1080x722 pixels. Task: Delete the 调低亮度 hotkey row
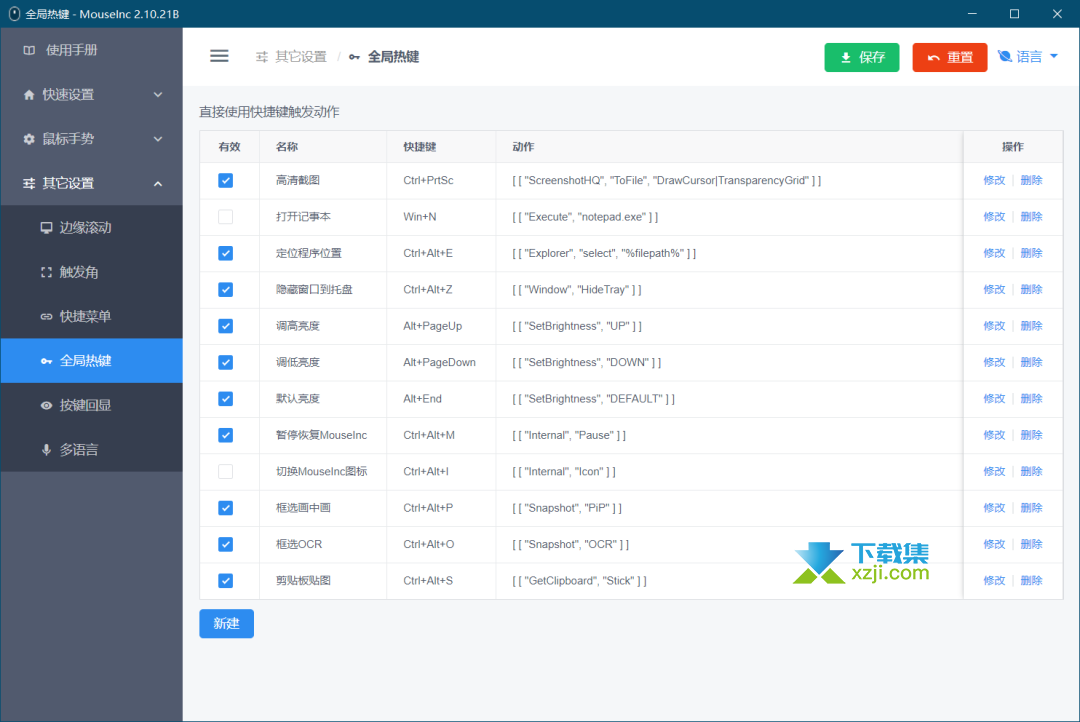[1031, 362]
